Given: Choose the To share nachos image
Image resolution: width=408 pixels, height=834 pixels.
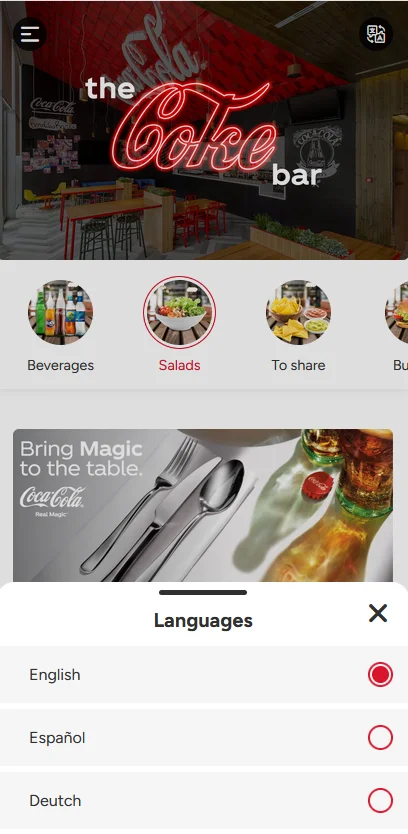Looking at the screenshot, I should tap(298, 312).
